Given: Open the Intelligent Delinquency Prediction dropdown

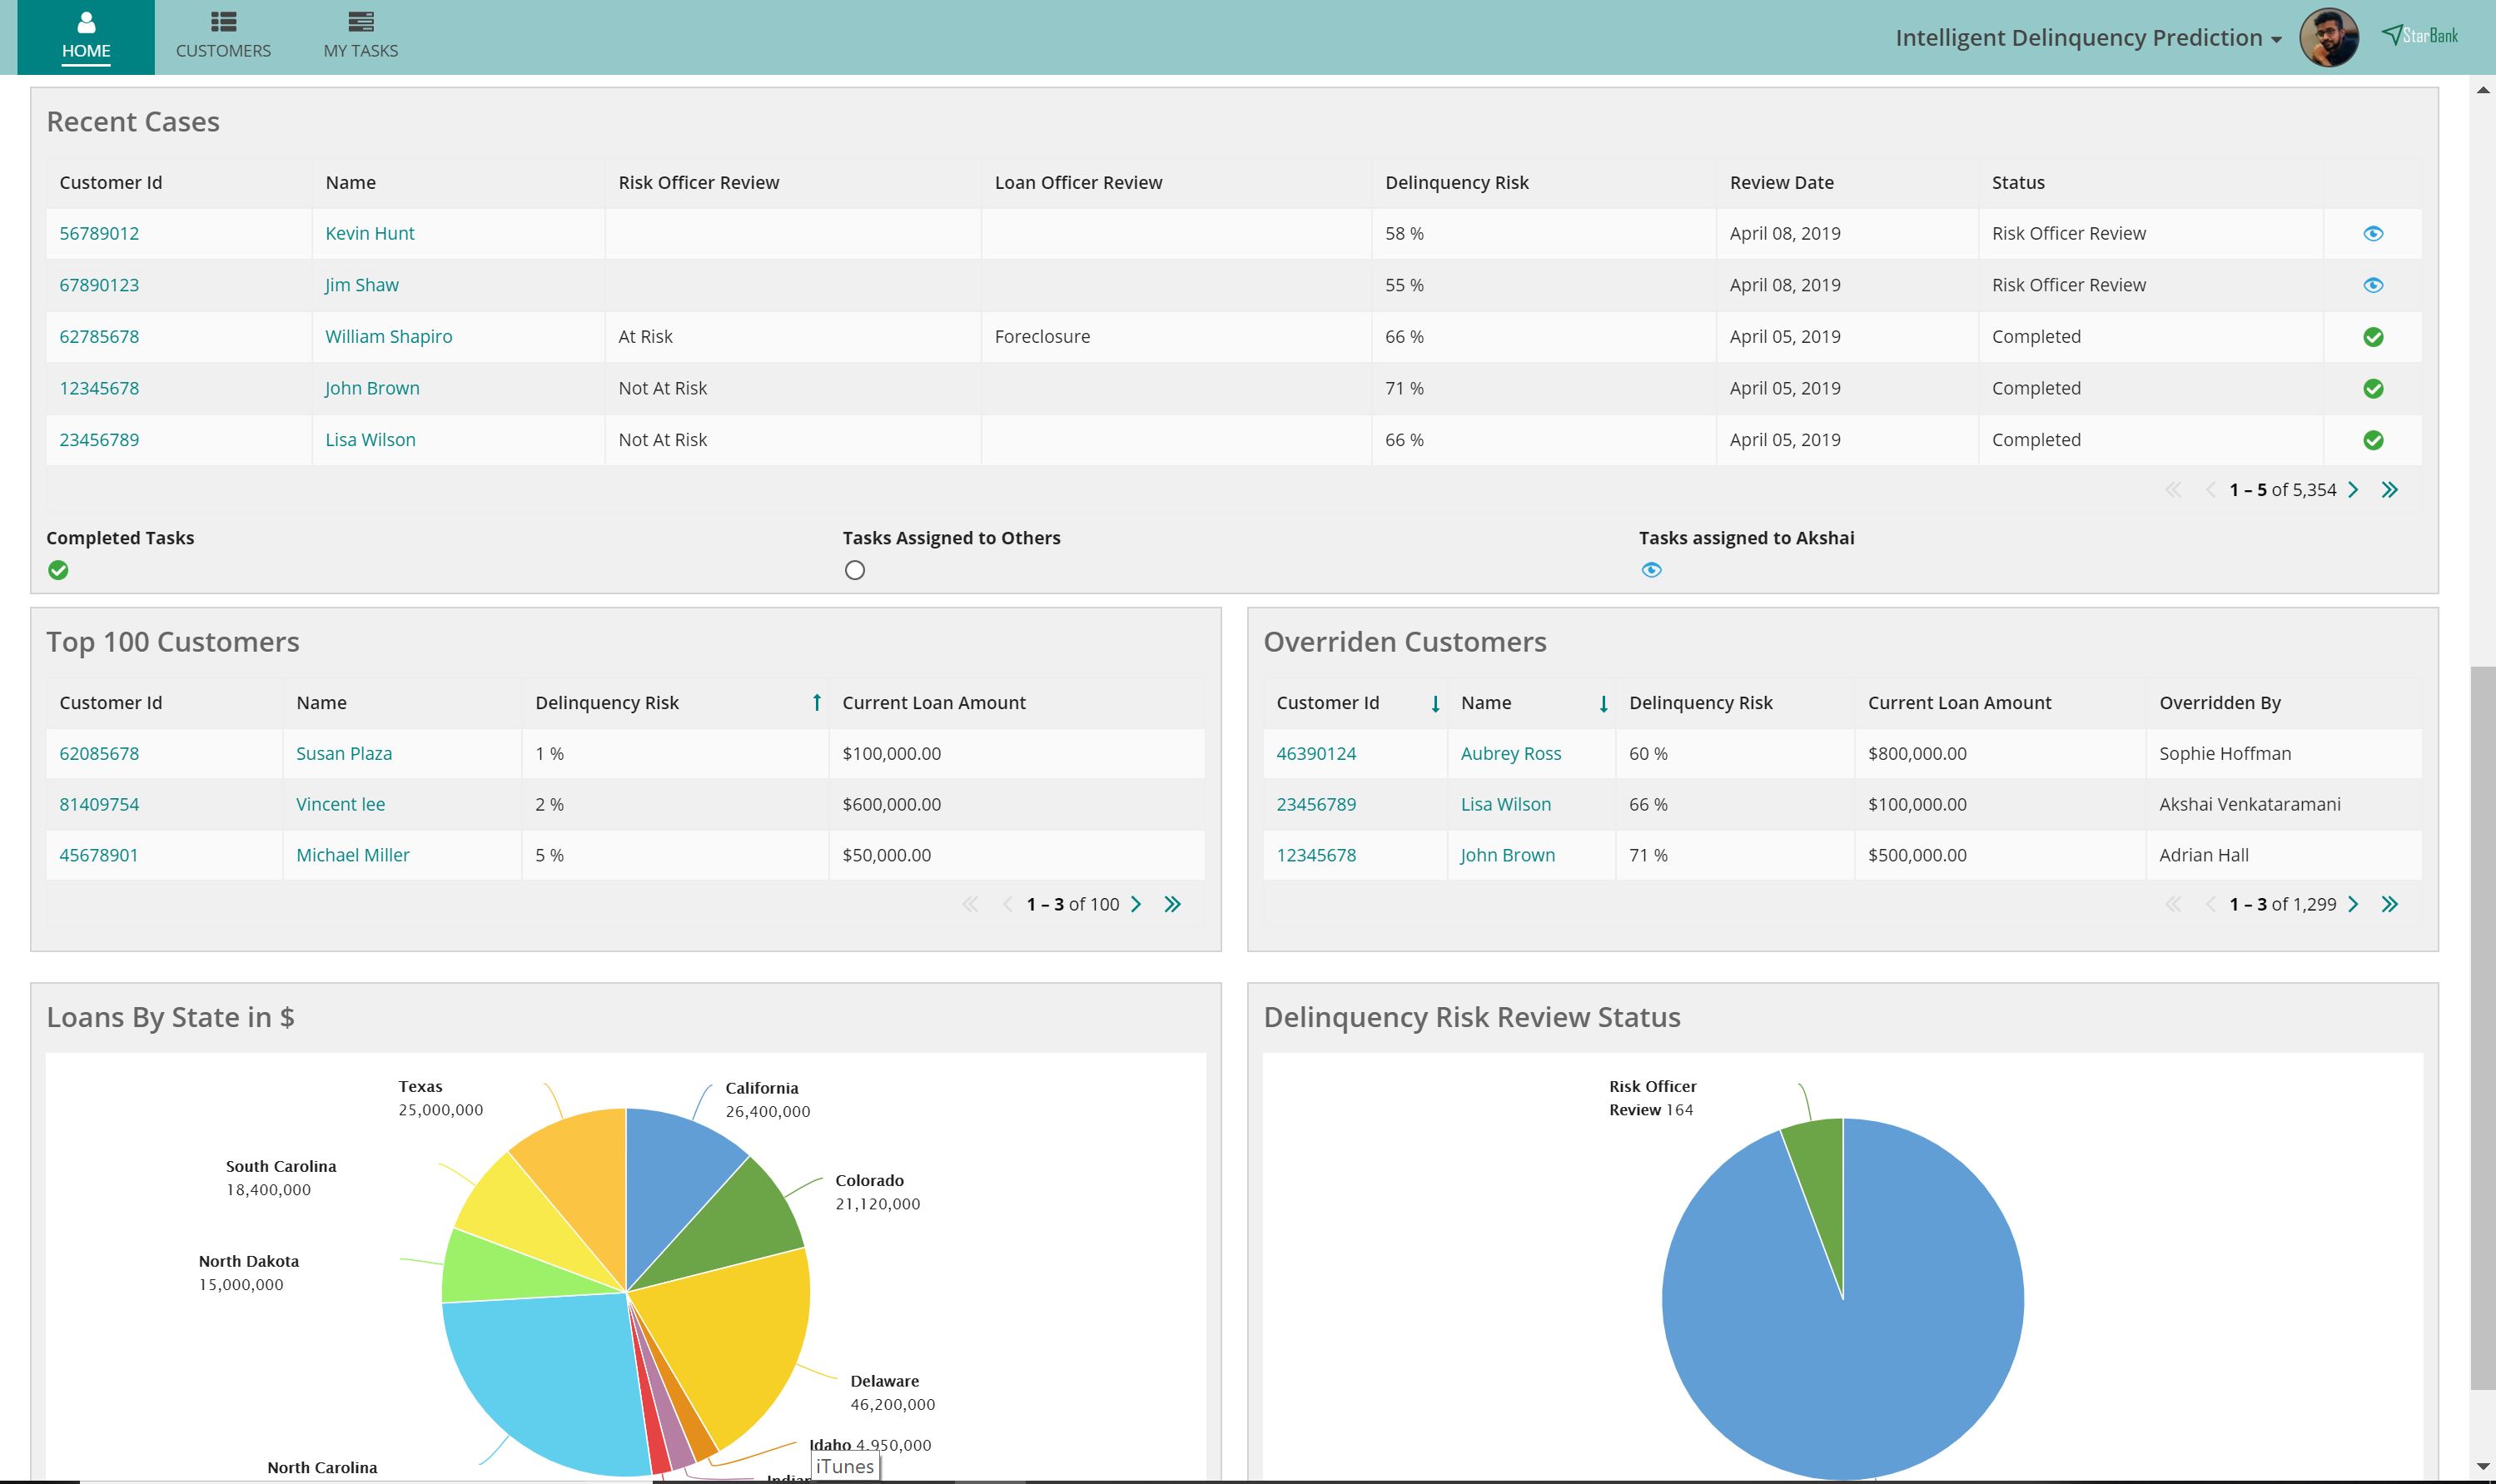Looking at the screenshot, I should pos(2088,38).
